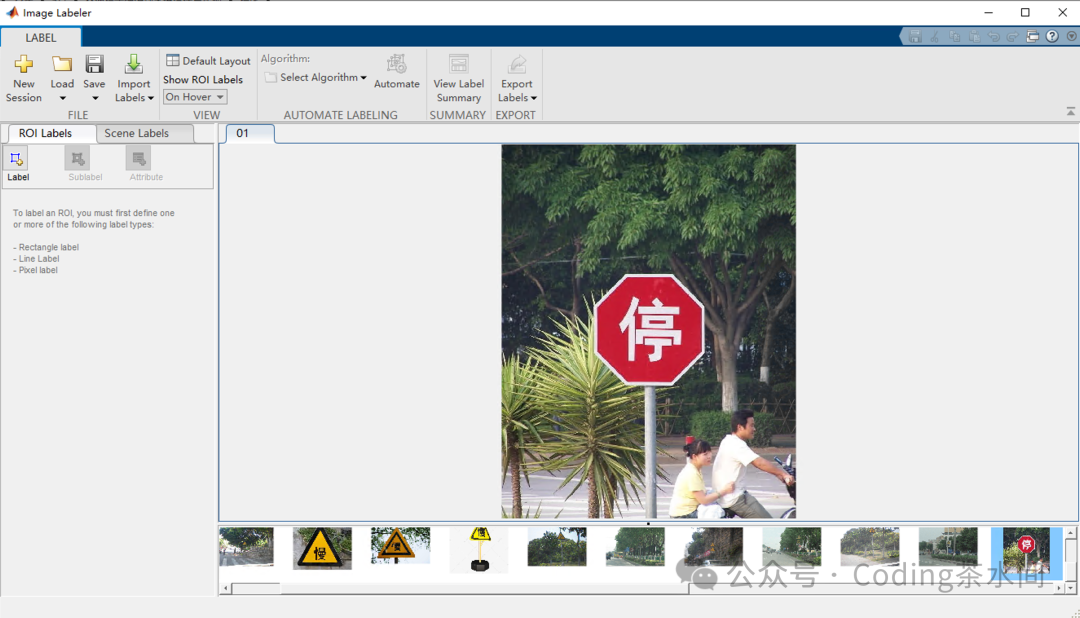The width and height of the screenshot is (1080, 618).
Task: Open the help question mark icon
Action: (1052, 37)
